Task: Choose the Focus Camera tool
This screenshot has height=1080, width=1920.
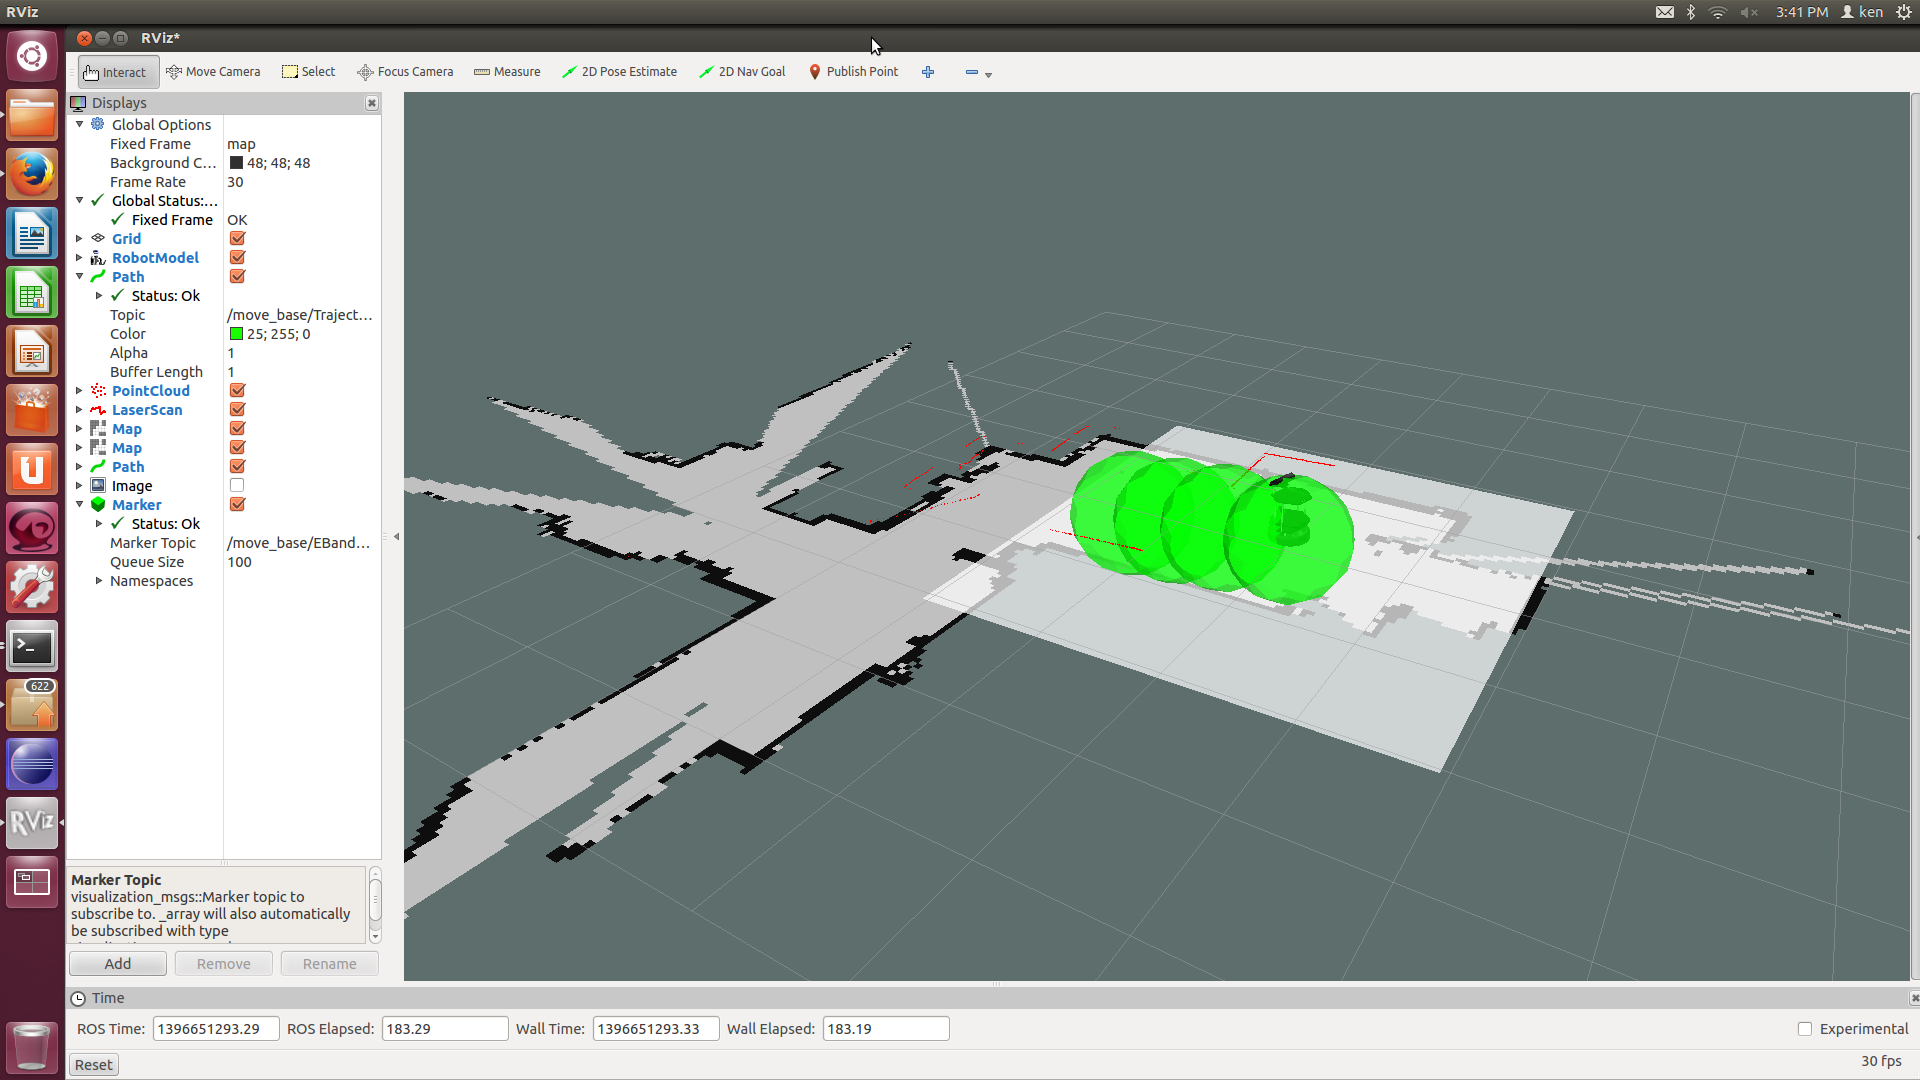Action: point(405,72)
